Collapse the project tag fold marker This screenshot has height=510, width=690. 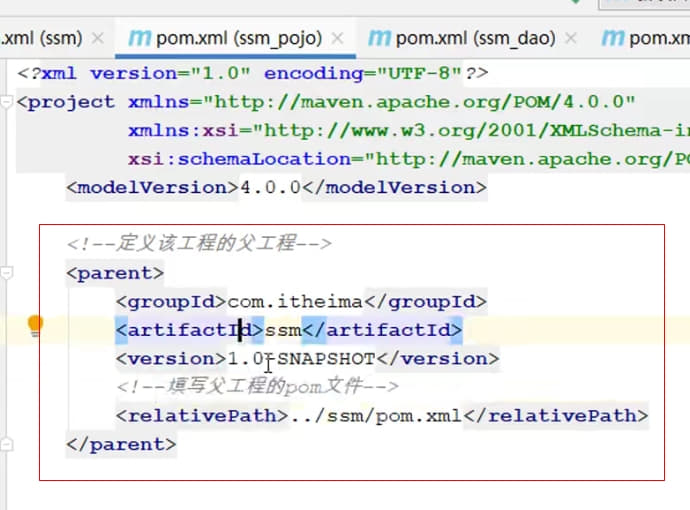click(6, 103)
